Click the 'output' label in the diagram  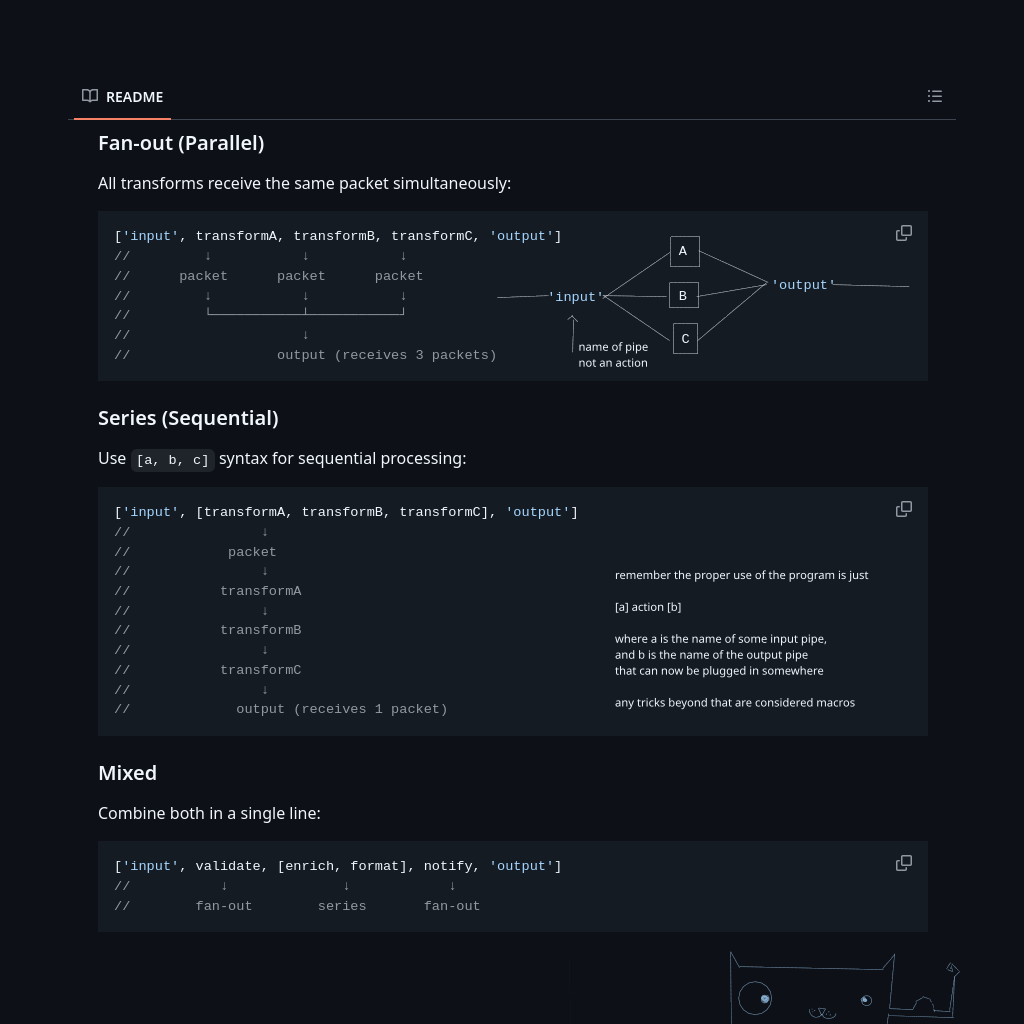802,285
